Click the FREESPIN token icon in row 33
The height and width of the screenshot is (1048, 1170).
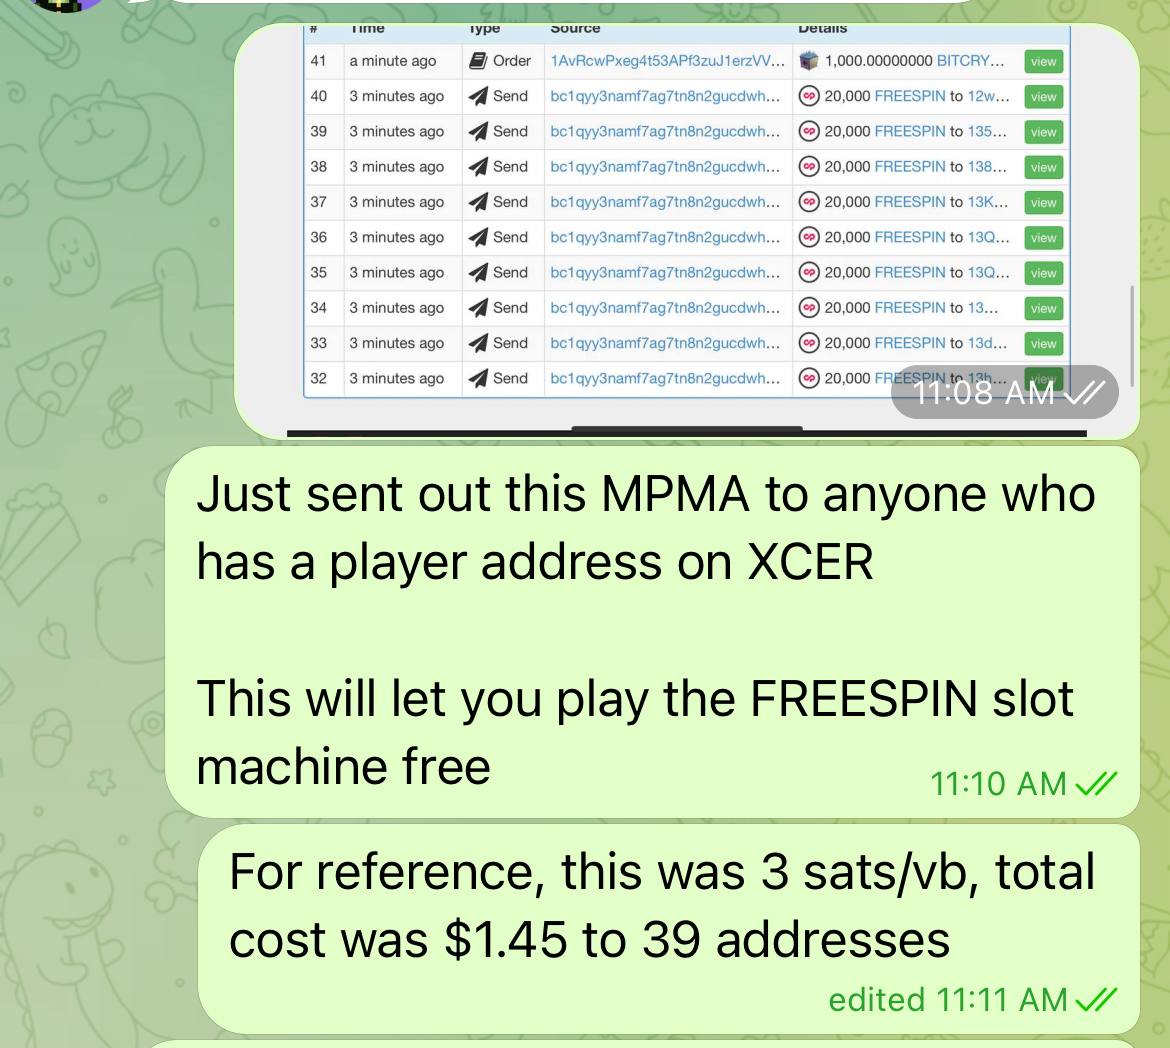click(x=809, y=343)
